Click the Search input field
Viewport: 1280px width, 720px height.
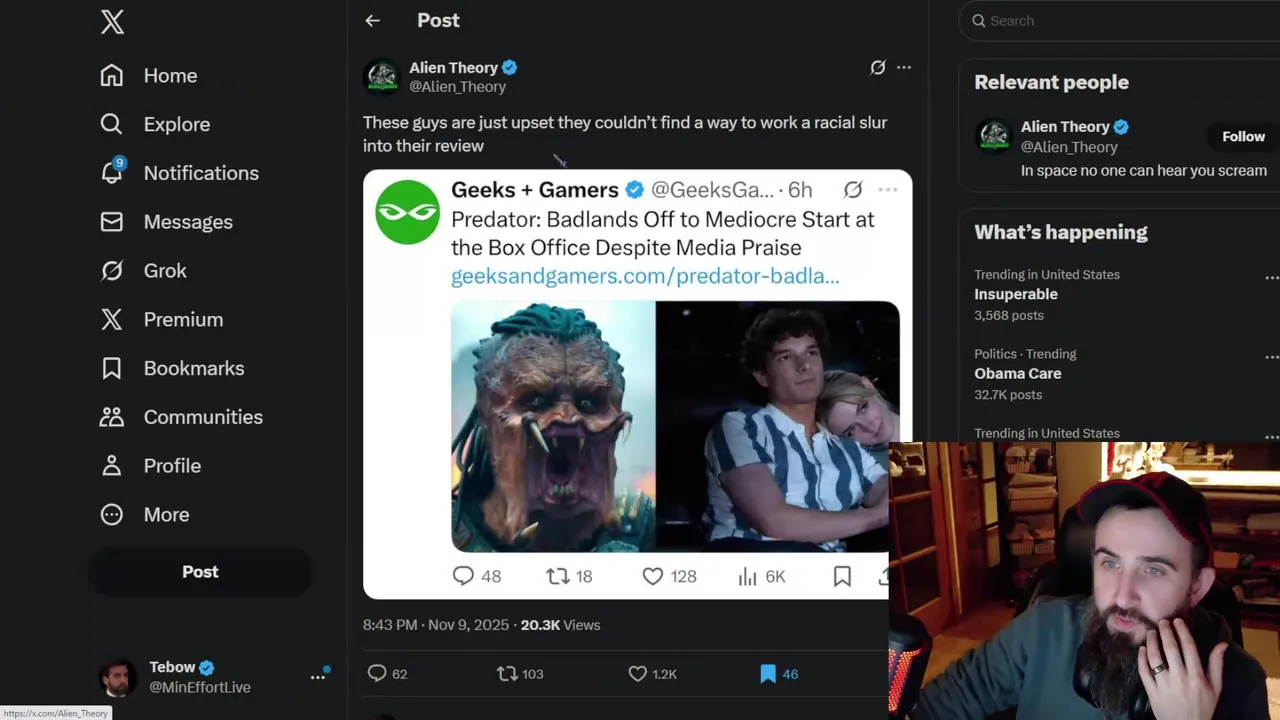(x=1120, y=20)
